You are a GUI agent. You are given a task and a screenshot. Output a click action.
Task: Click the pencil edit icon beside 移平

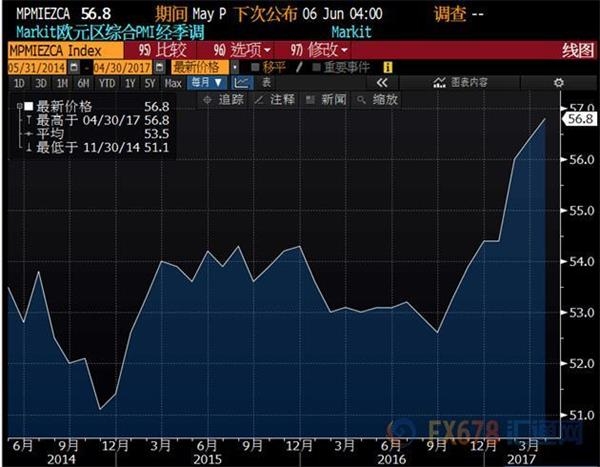(x=299, y=68)
